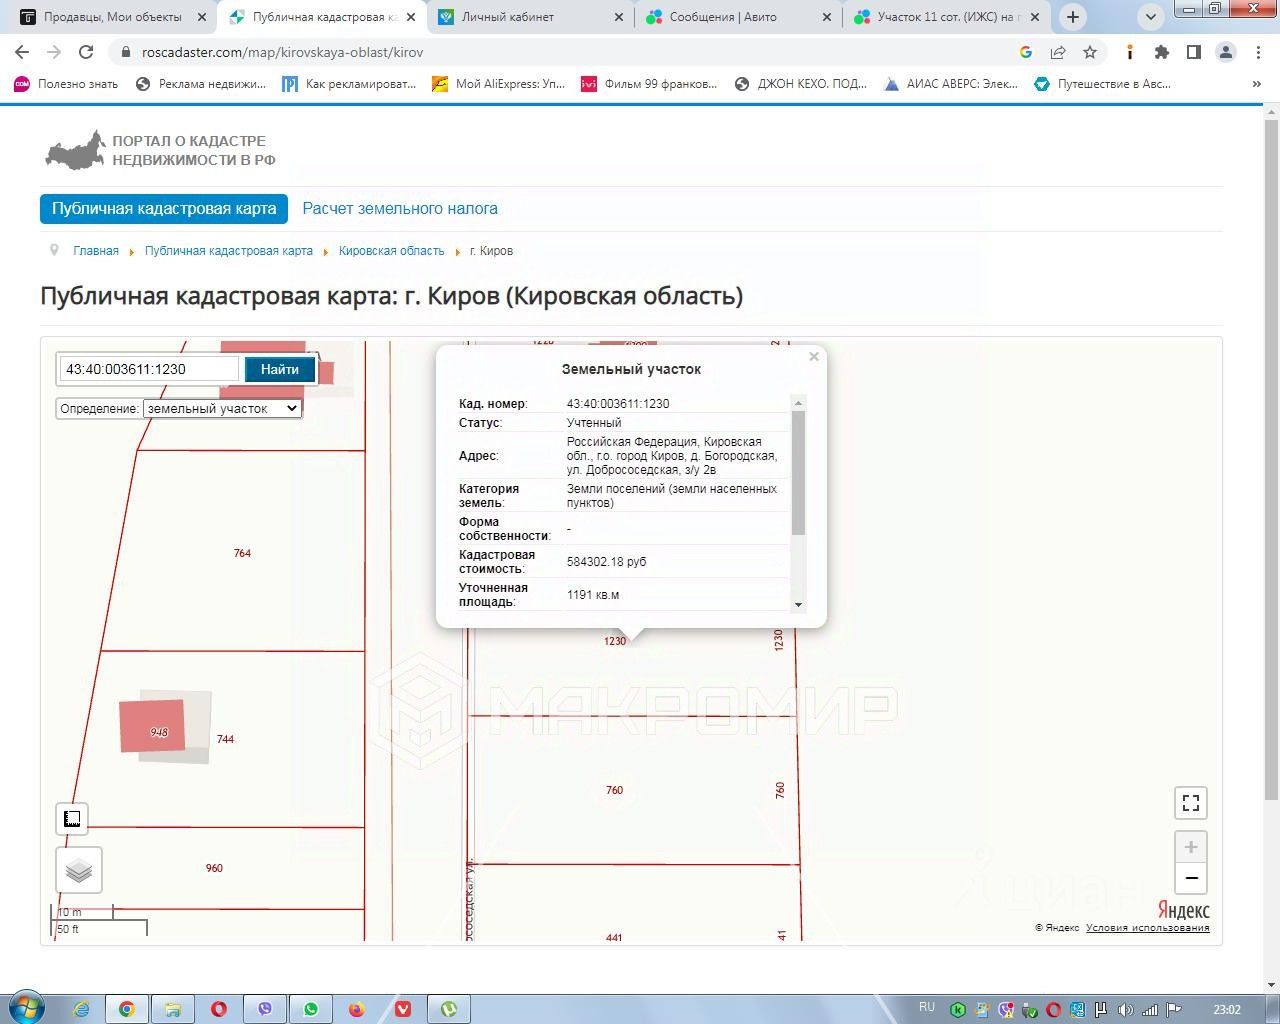Open Chrome from the taskbar
The width and height of the screenshot is (1280, 1024).
(127, 1009)
